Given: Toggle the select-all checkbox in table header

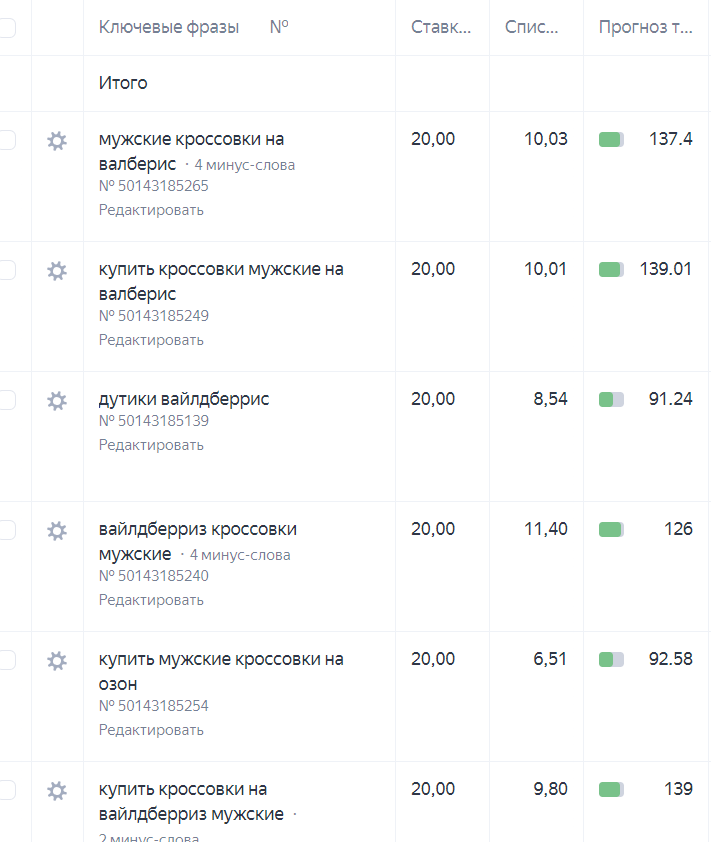Looking at the screenshot, I should [x=6, y=28].
